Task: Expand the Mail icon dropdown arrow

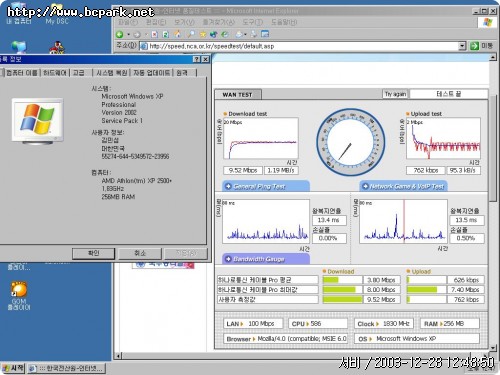Action: point(246,34)
